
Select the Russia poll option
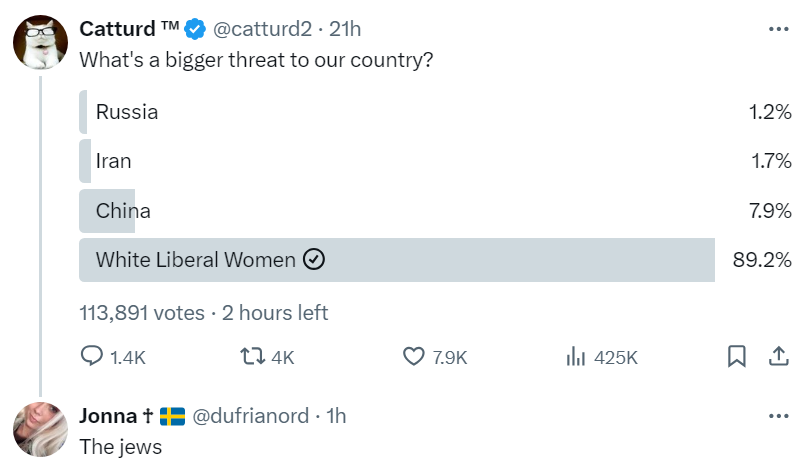(127, 112)
